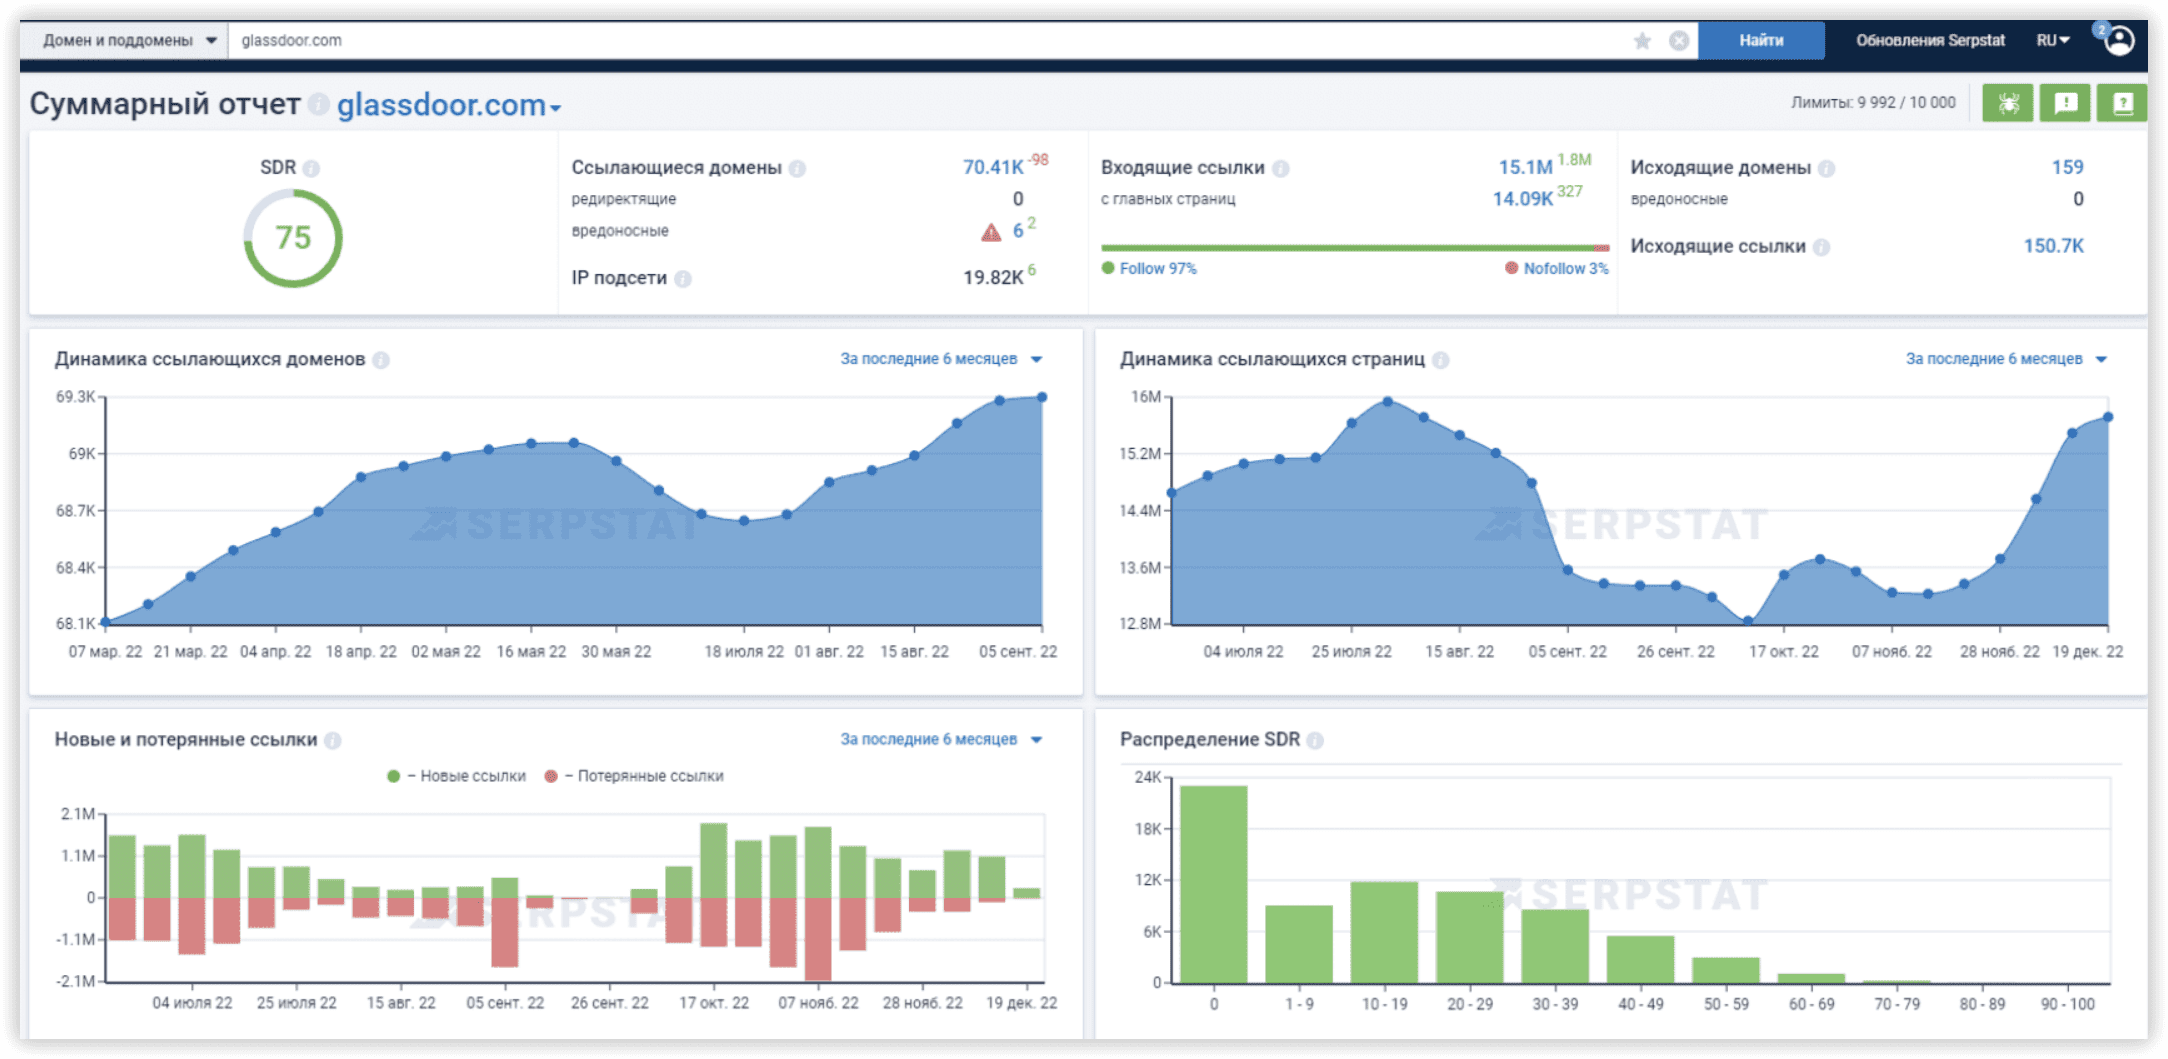Click the green bug report button

tap(2008, 103)
